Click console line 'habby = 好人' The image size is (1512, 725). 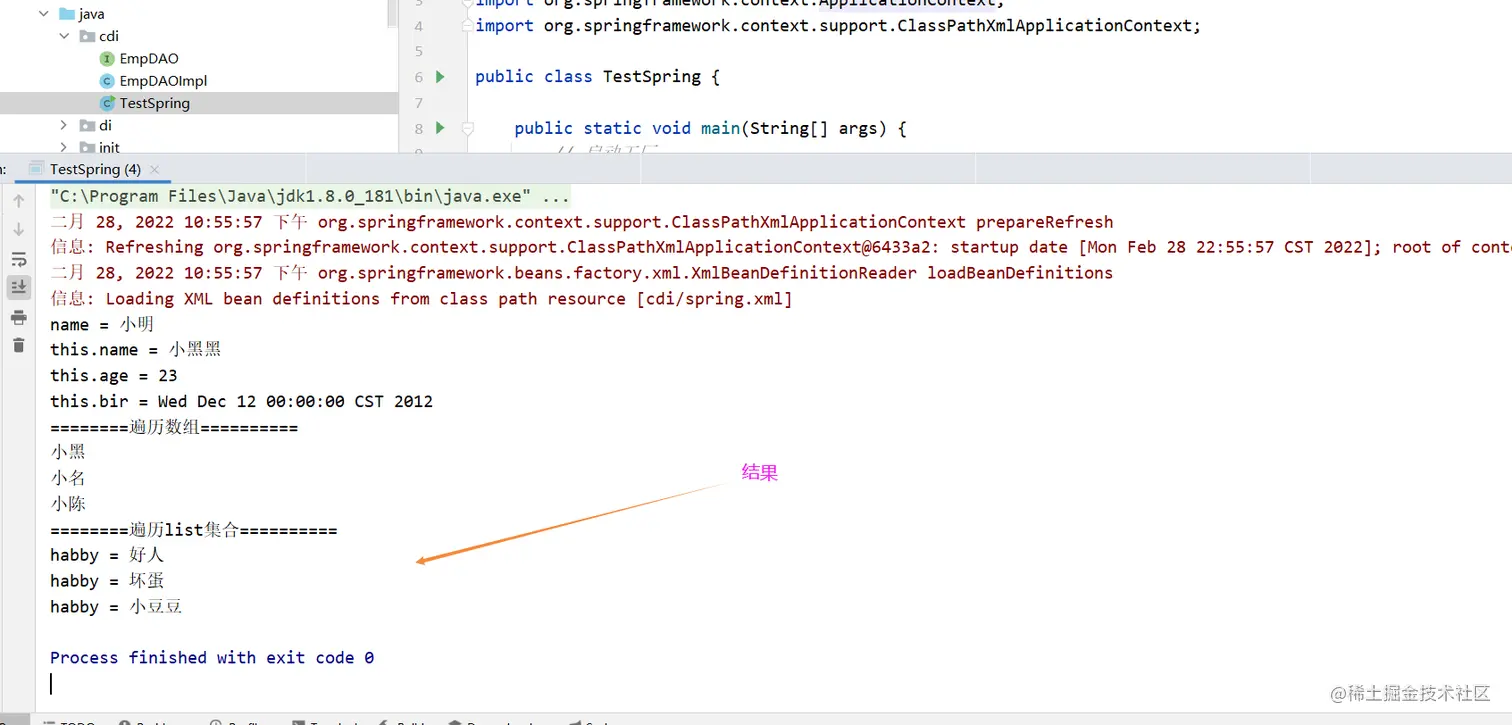click(x=107, y=555)
